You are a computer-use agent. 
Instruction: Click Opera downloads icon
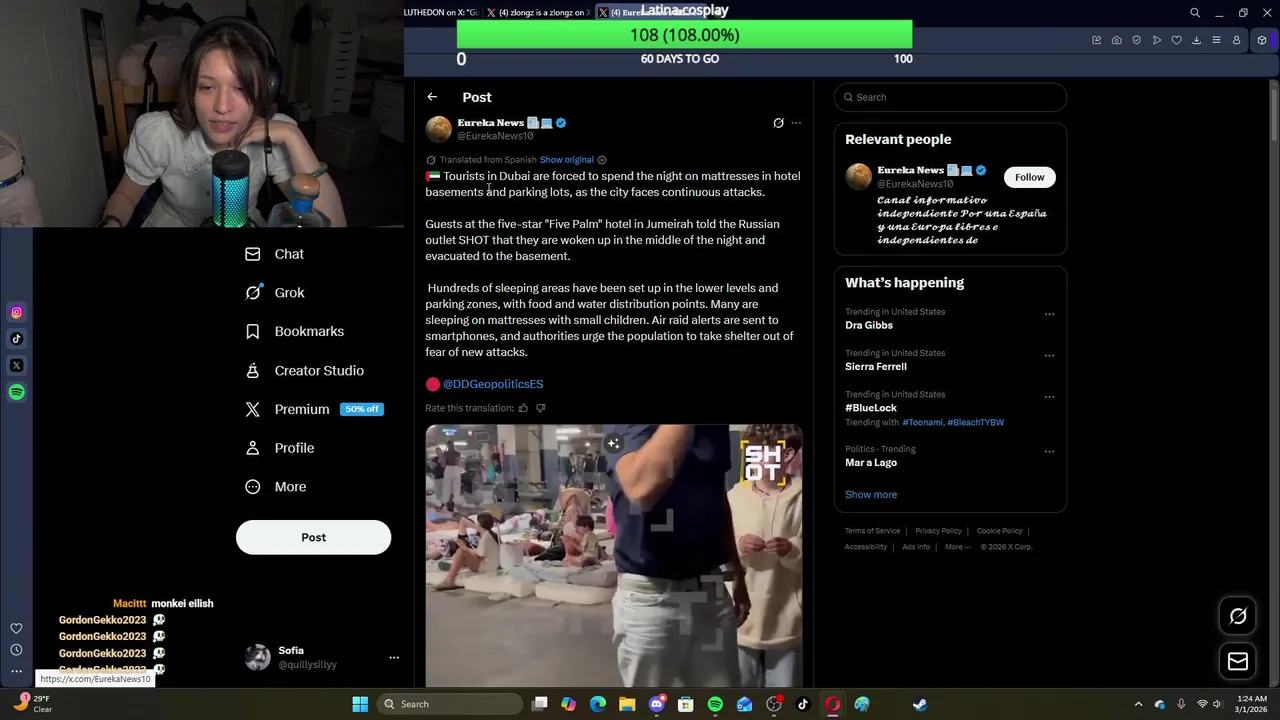tap(1196, 40)
